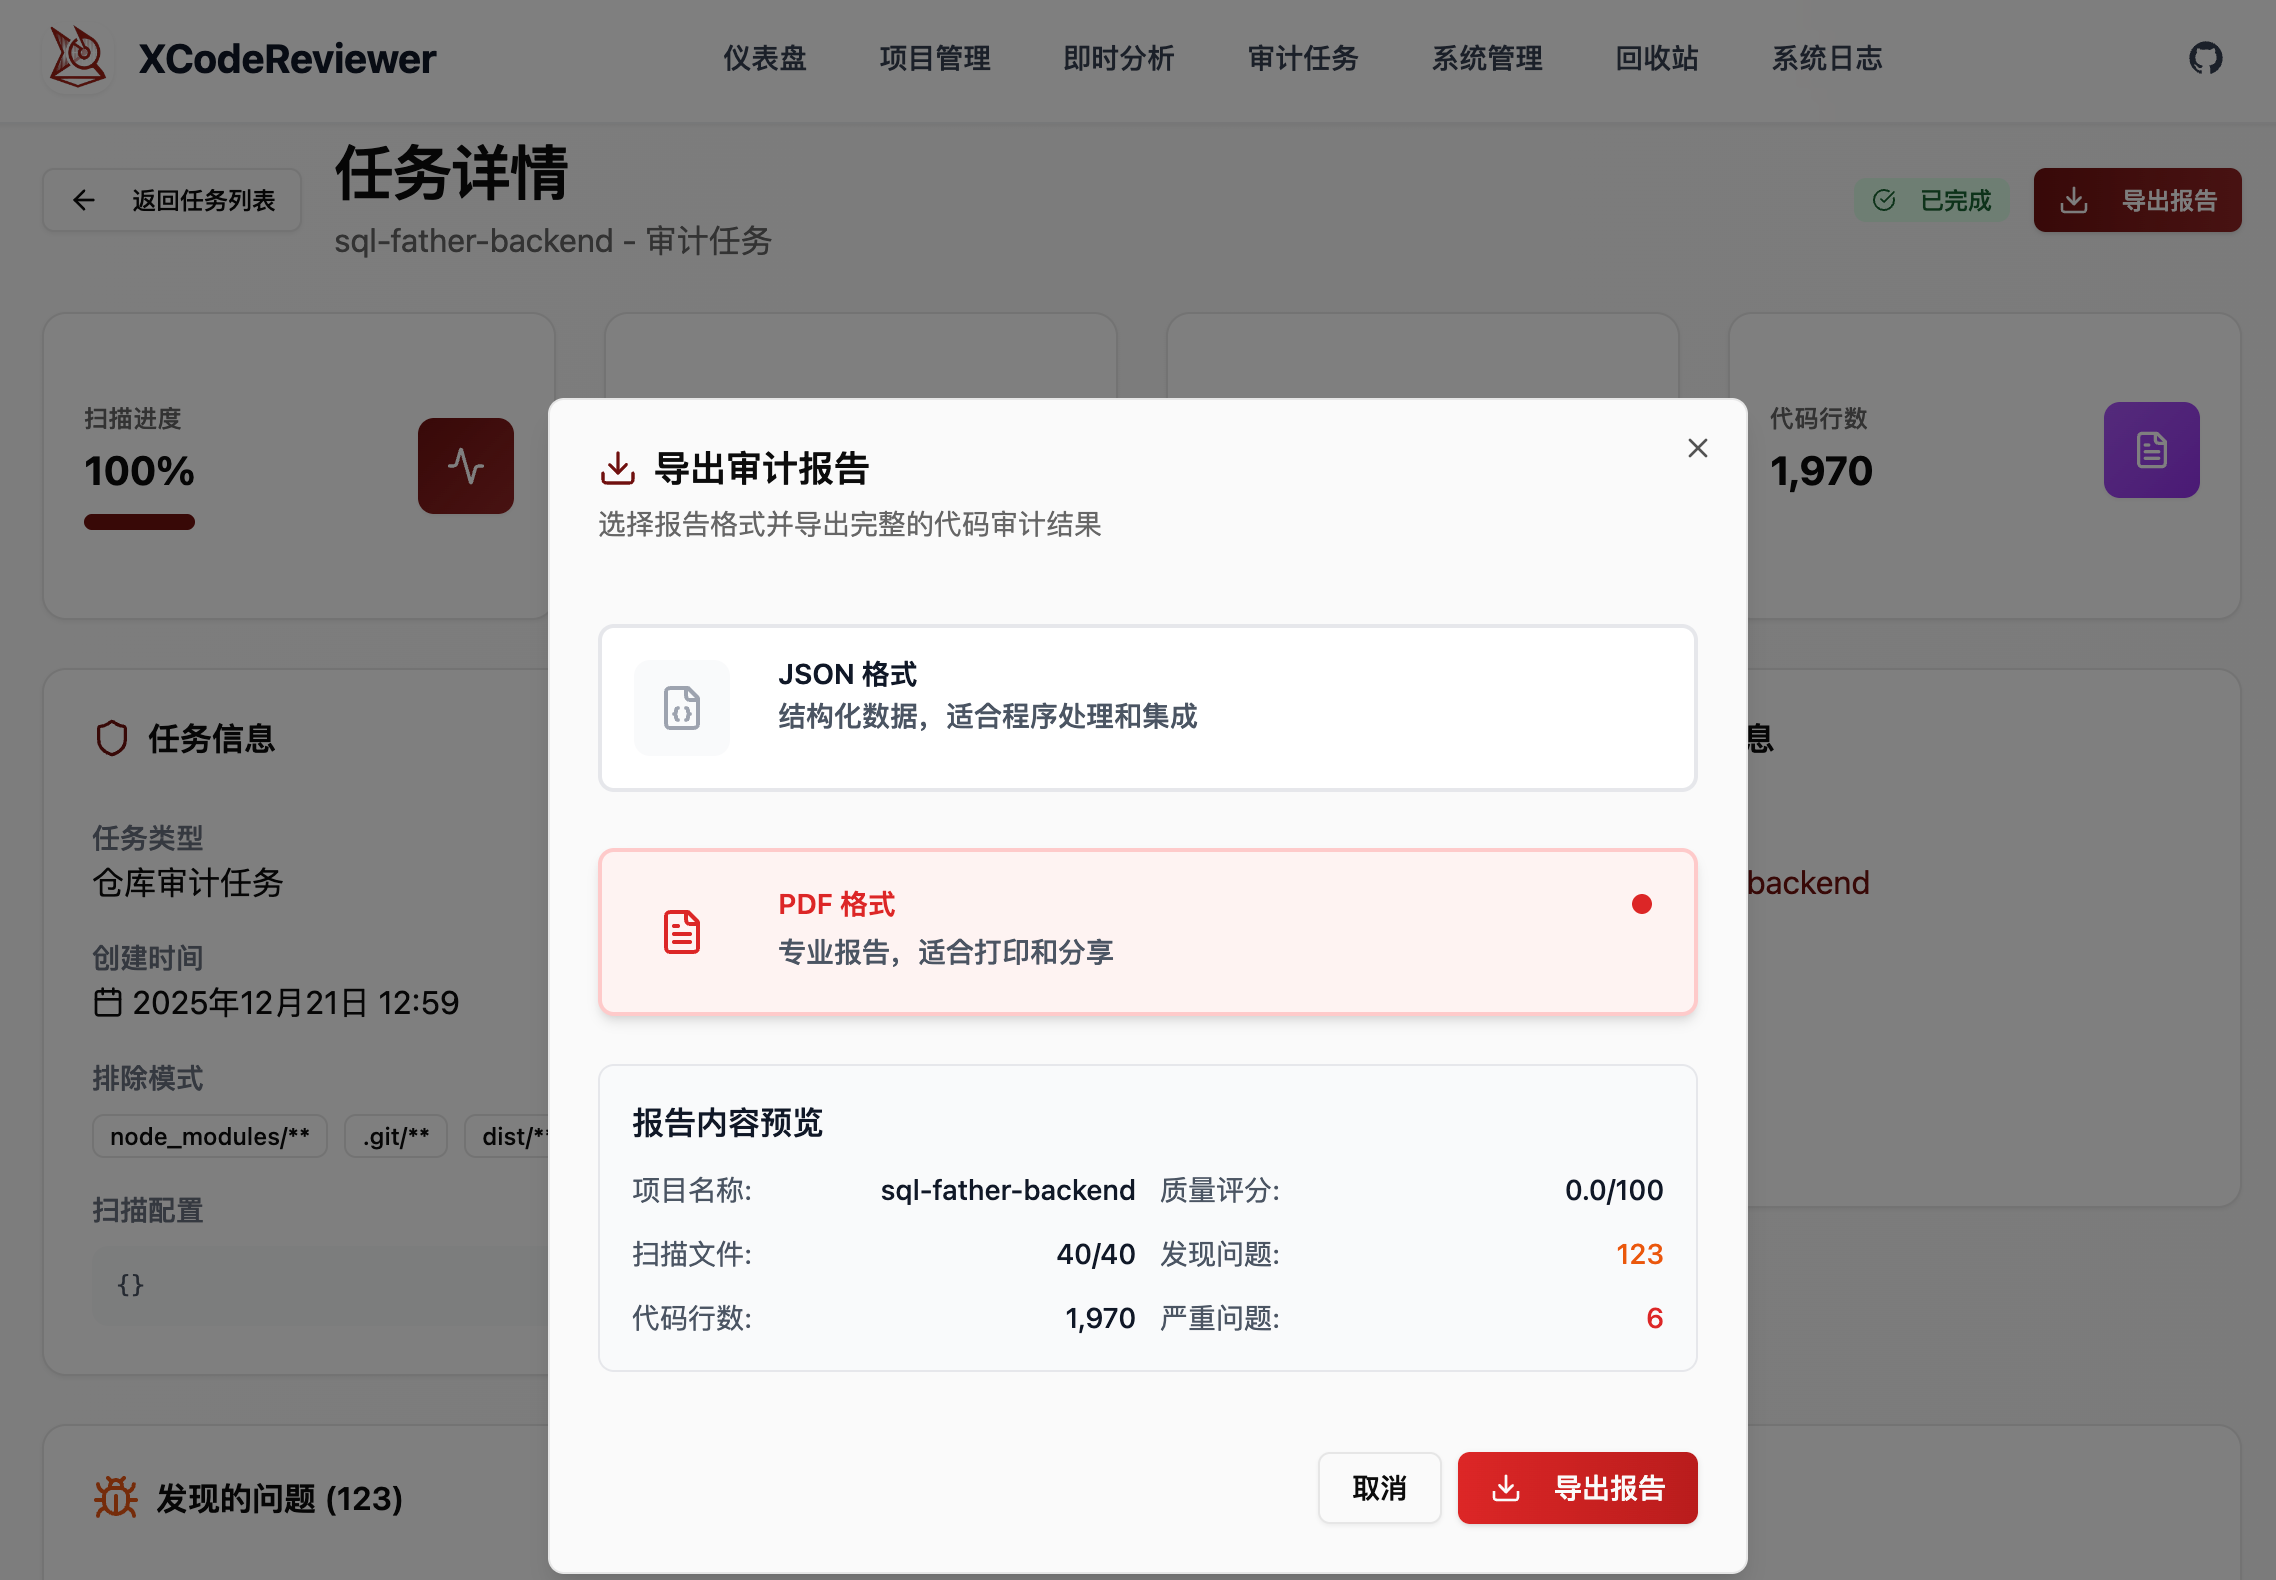2276x1580 pixels.
Task: Click the XCodeReviewer fire logo
Action: click(78, 58)
